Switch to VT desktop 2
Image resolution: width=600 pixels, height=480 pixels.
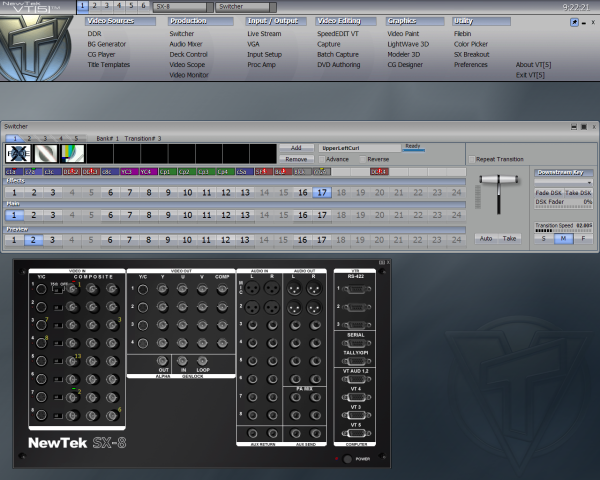(x=95, y=6)
